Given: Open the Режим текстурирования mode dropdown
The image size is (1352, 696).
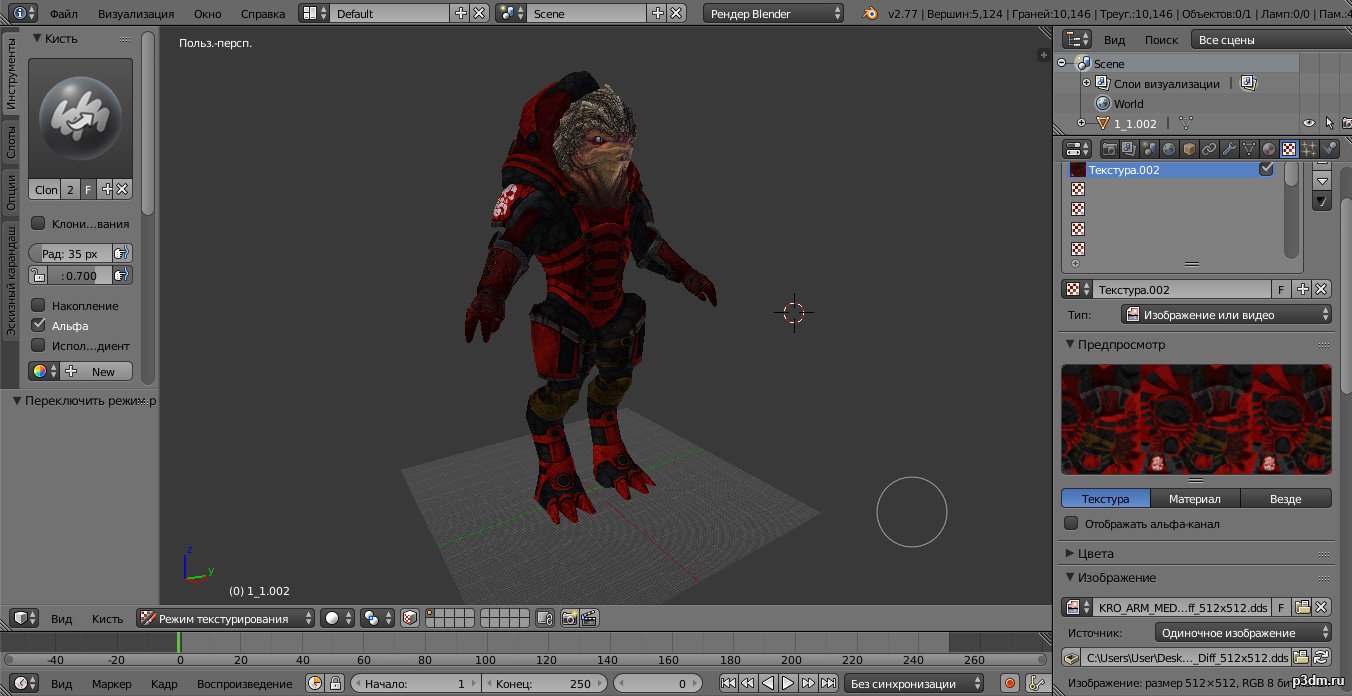Looking at the screenshot, I should pos(225,619).
